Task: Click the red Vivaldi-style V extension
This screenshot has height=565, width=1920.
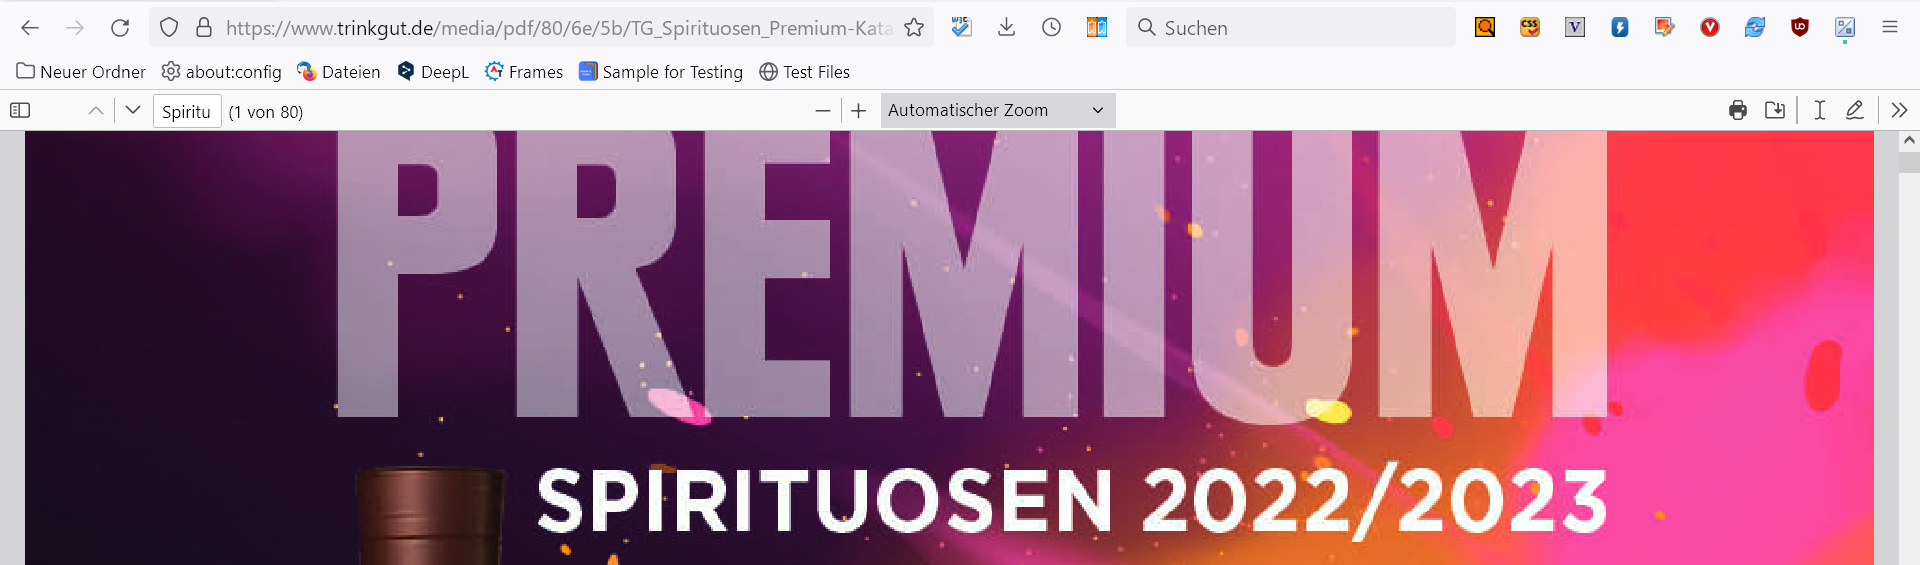Action: (x=1710, y=28)
